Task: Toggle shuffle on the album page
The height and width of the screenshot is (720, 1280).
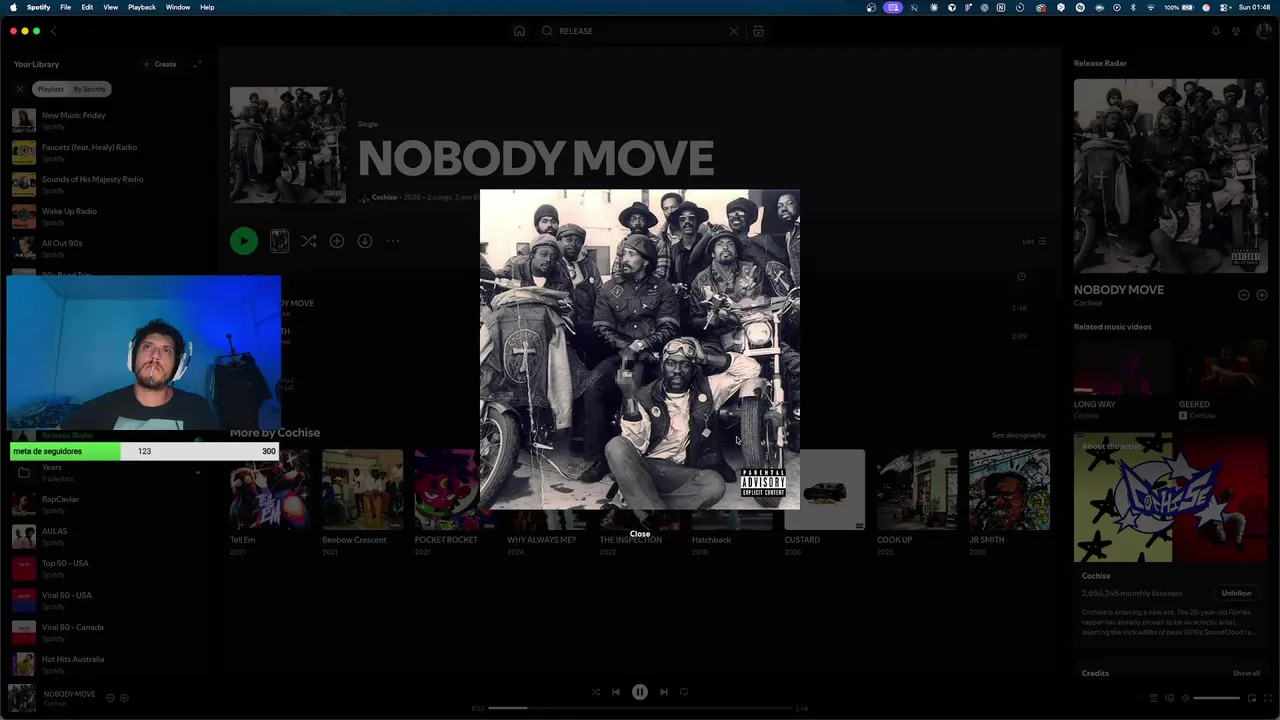Action: click(x=309, y=241)
